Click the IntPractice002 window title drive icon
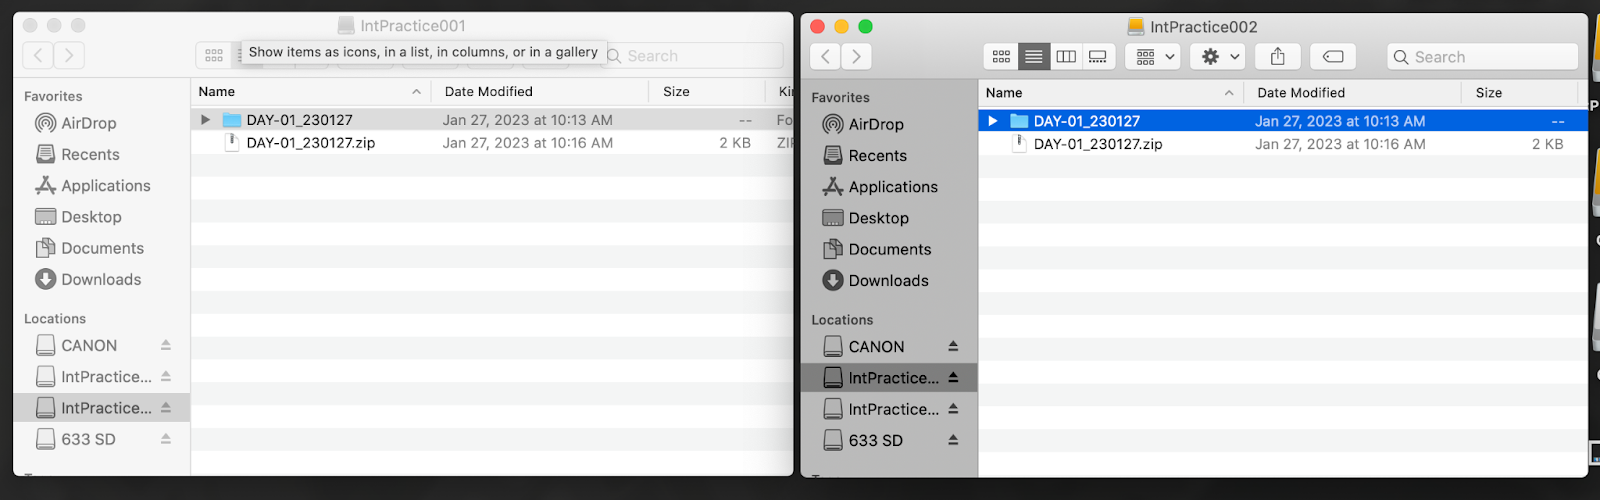1600x500 pixels. pyautogui.click(x=1135, y=27)
